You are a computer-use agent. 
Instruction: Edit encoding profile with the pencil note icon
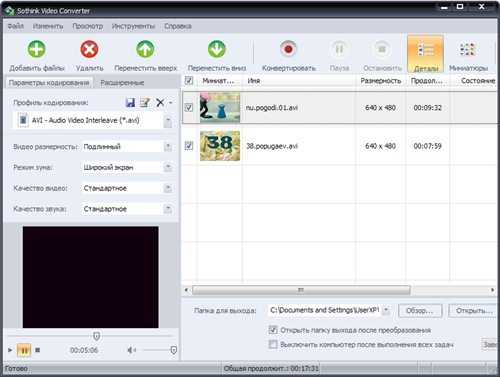pyautogui.click(x=145, y=102)
